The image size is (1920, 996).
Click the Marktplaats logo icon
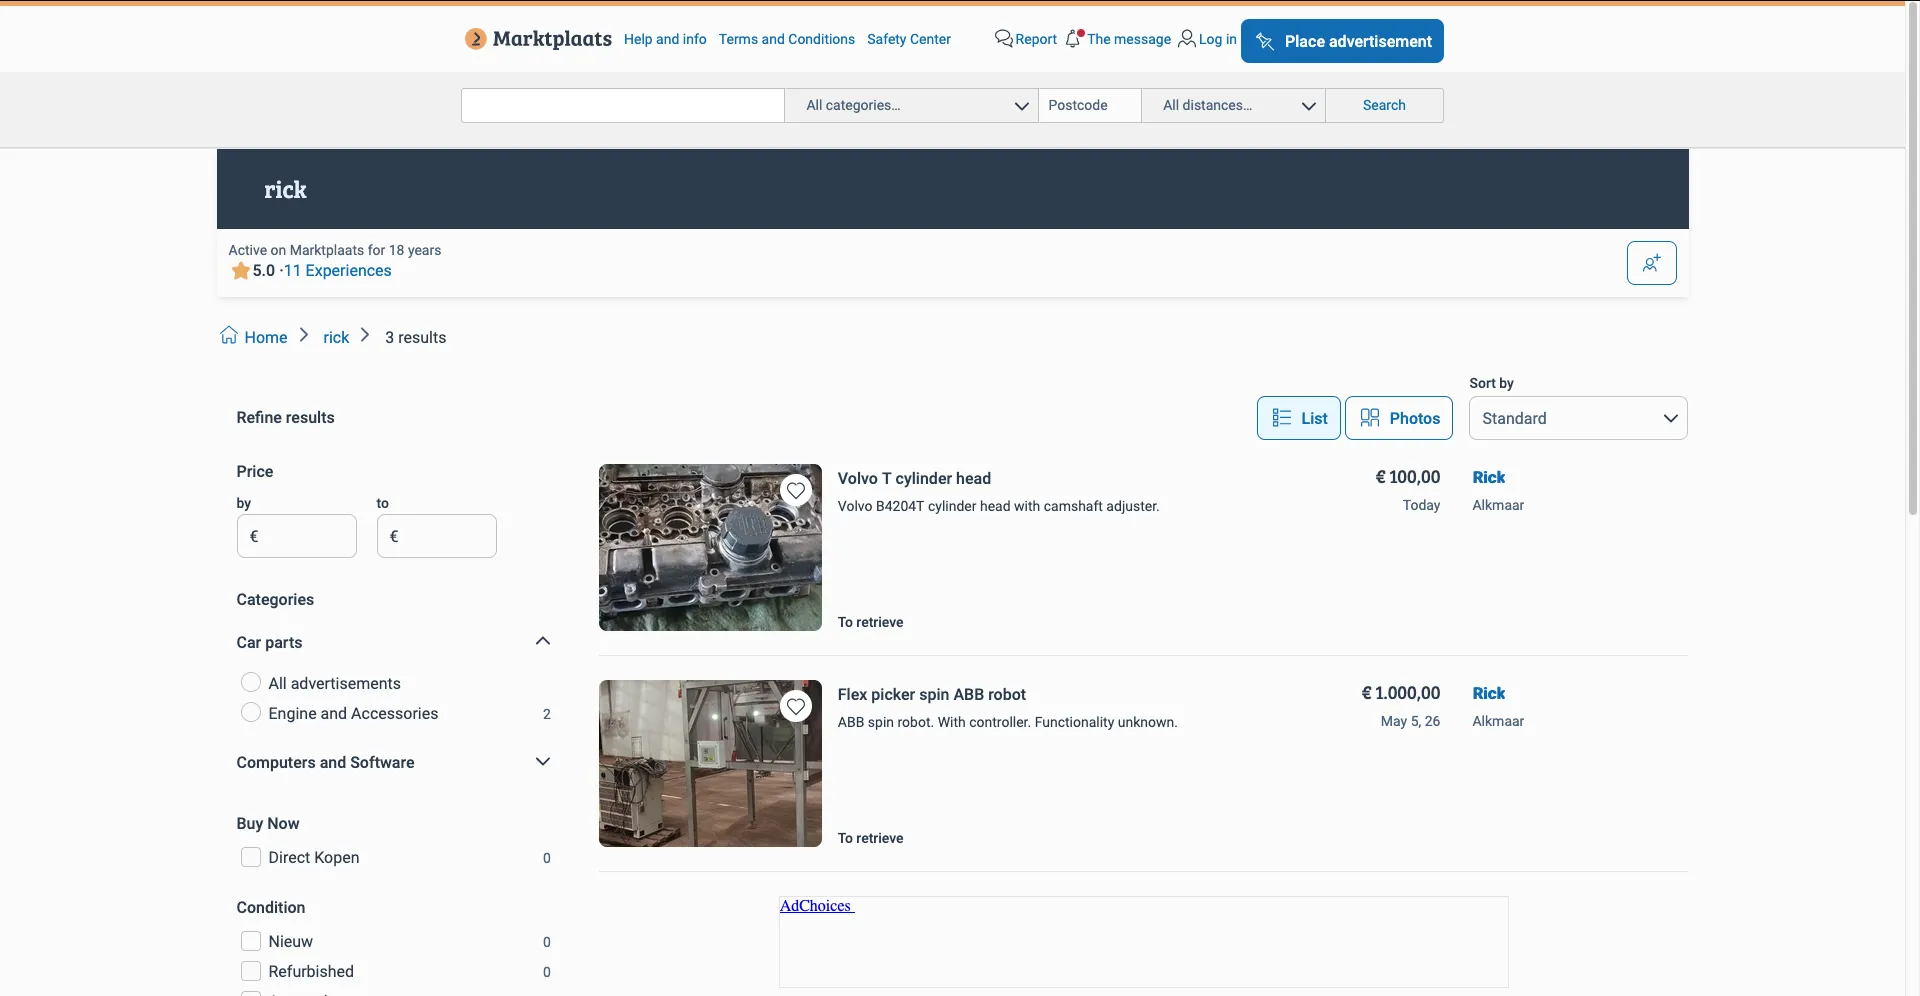click(x=476, y=39)
